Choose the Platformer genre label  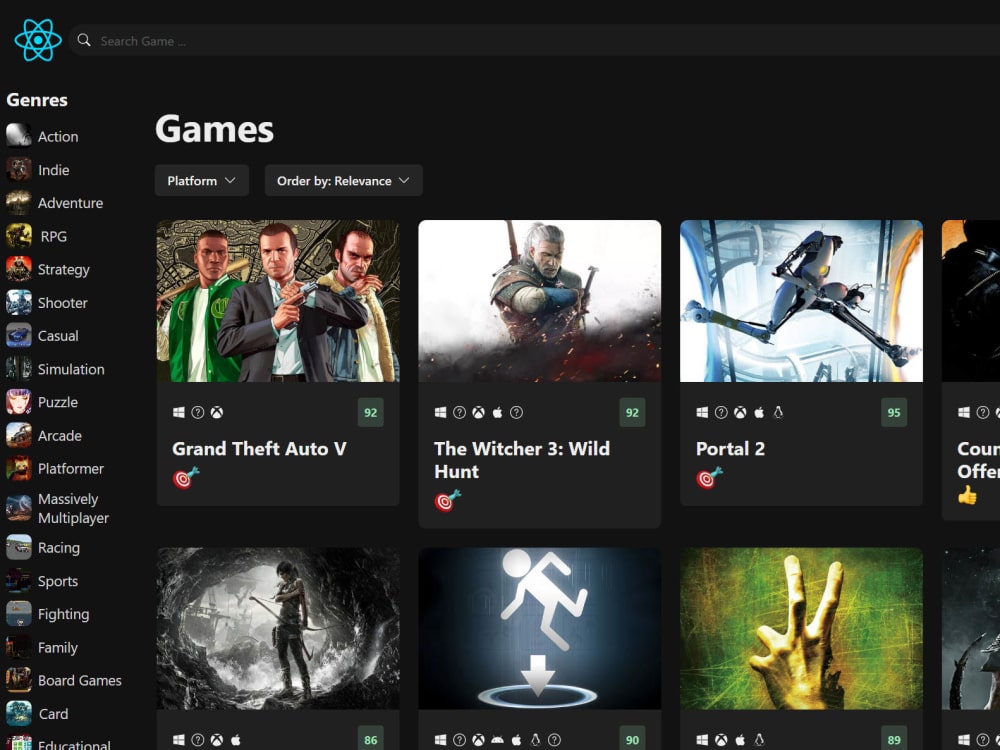pos(70,469)
